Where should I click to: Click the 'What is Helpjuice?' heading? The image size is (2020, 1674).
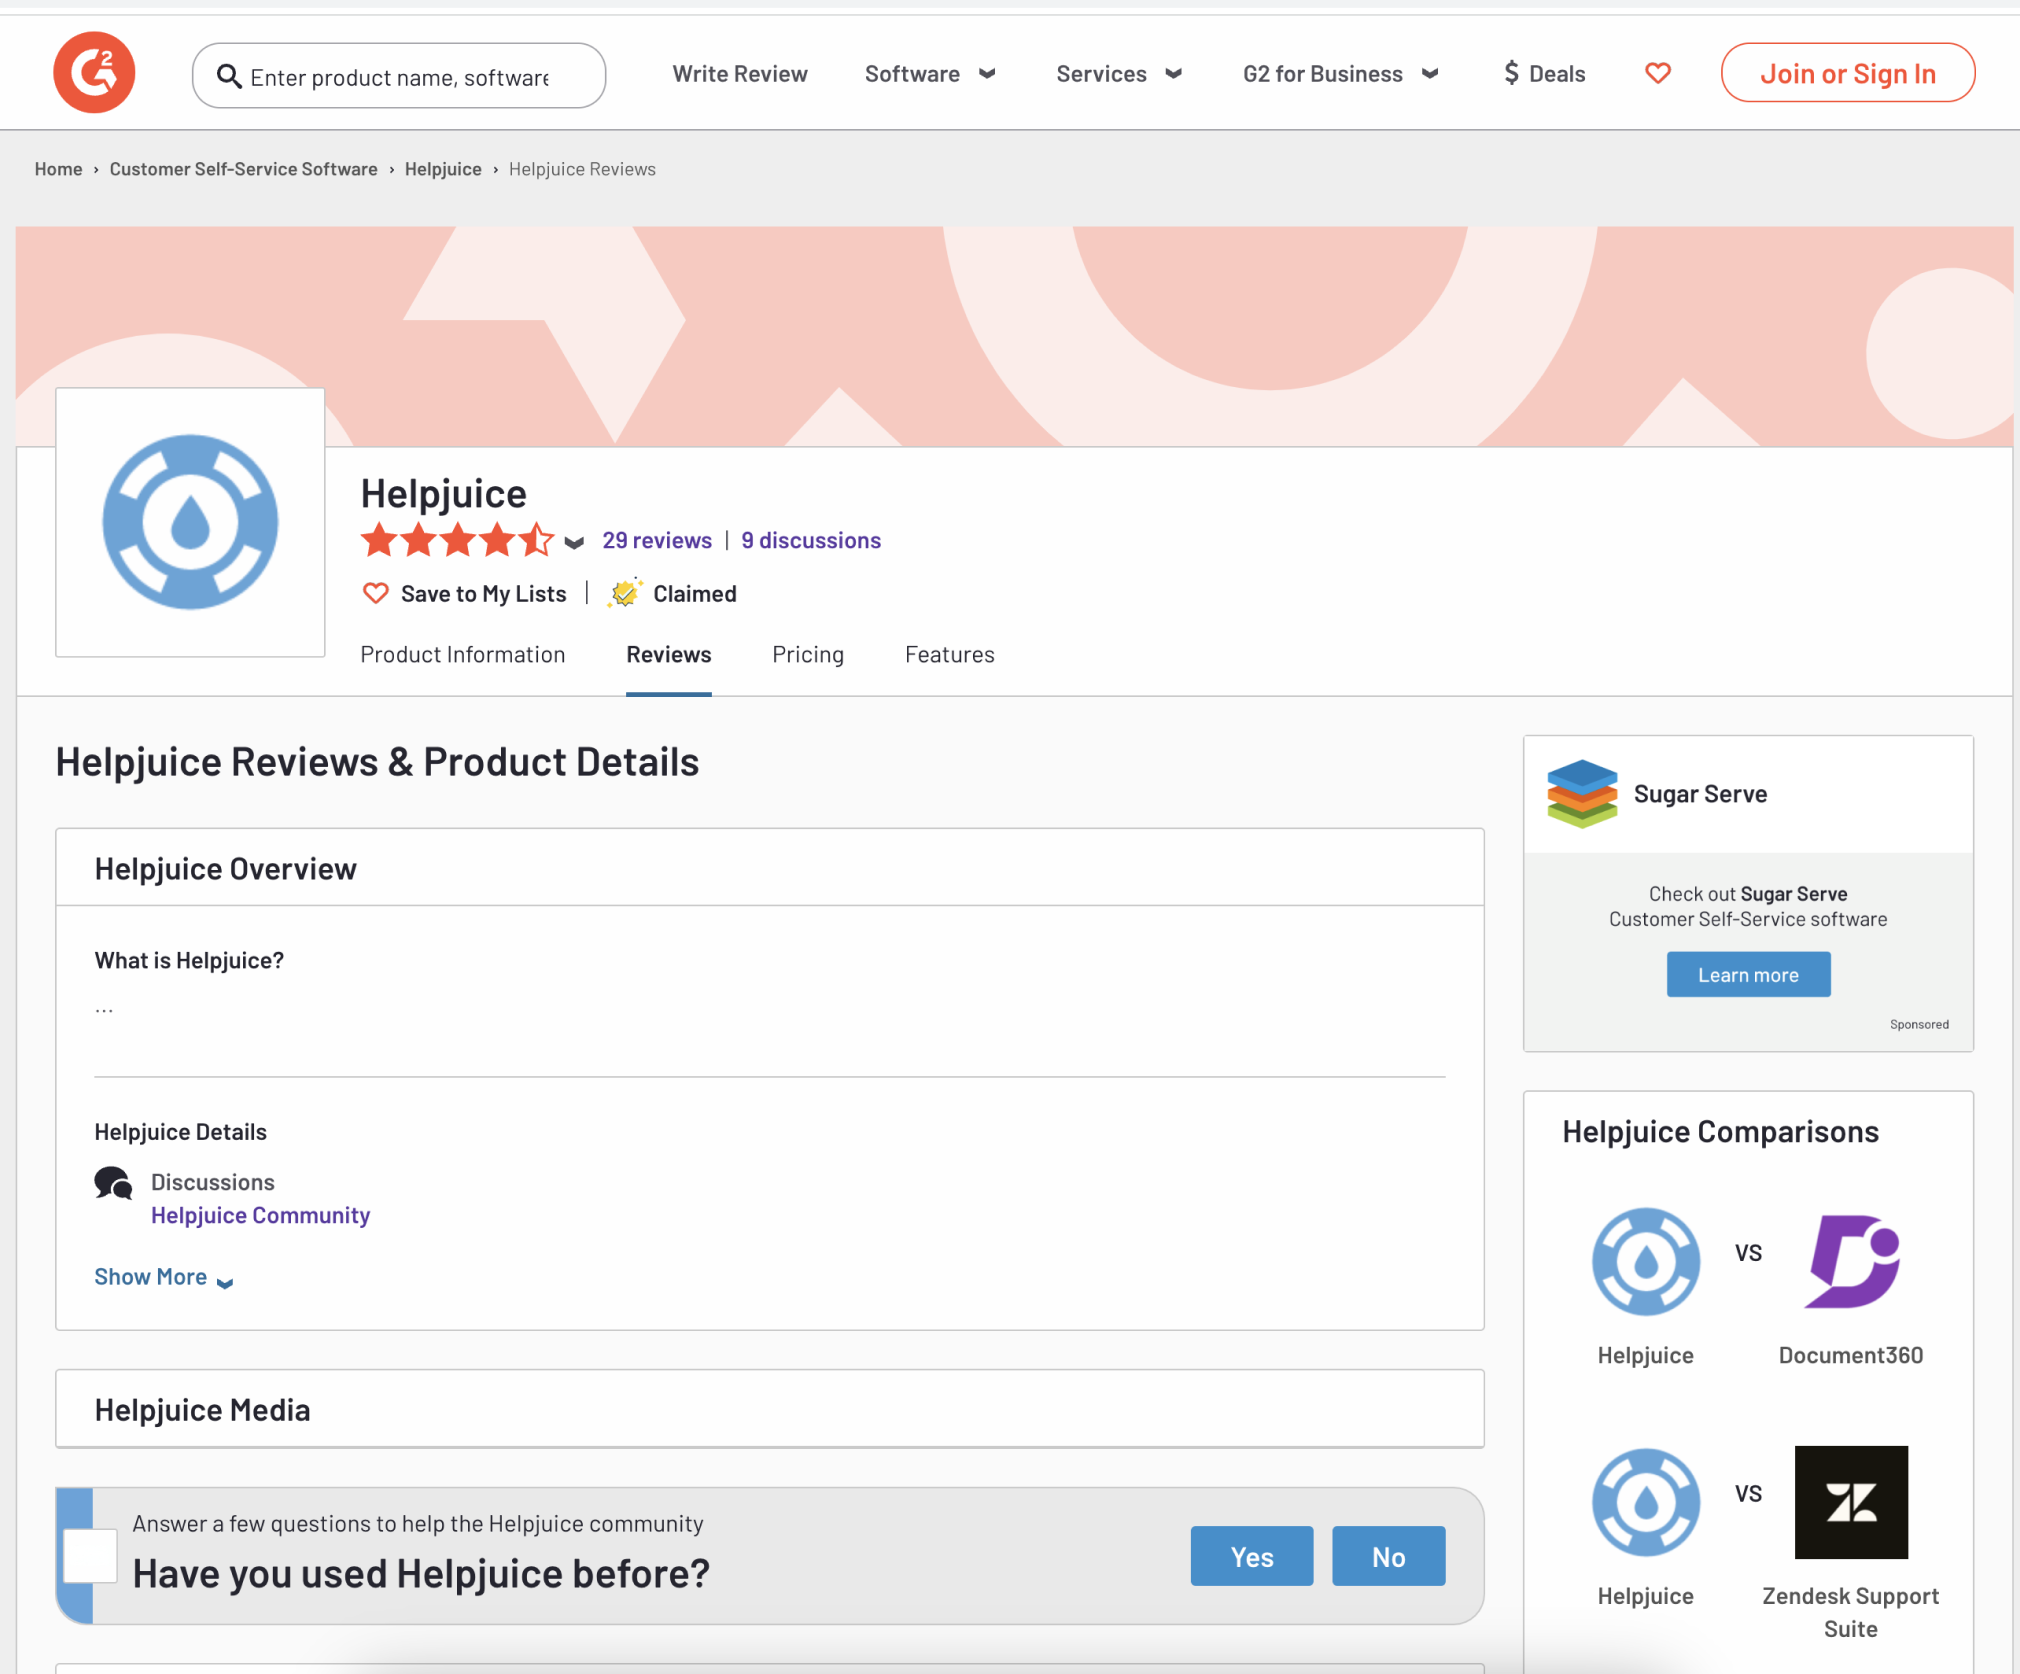[189, 961]
